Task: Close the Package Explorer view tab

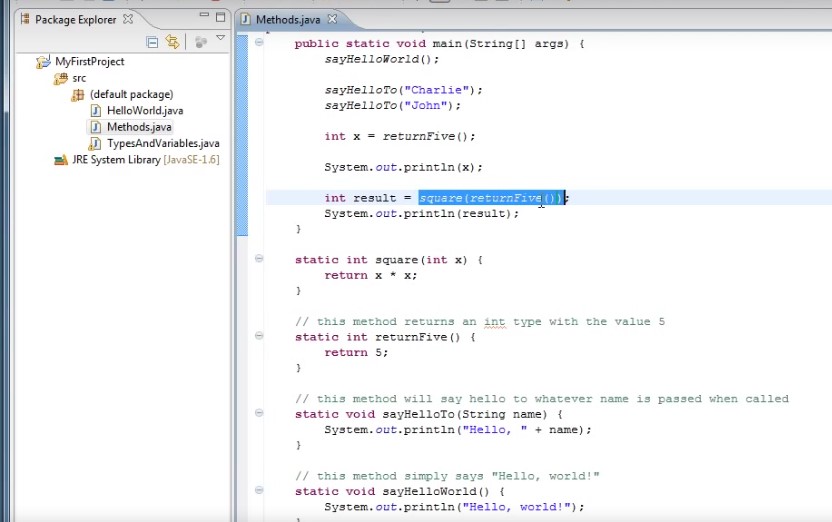Action: click(x=128, y=19)
